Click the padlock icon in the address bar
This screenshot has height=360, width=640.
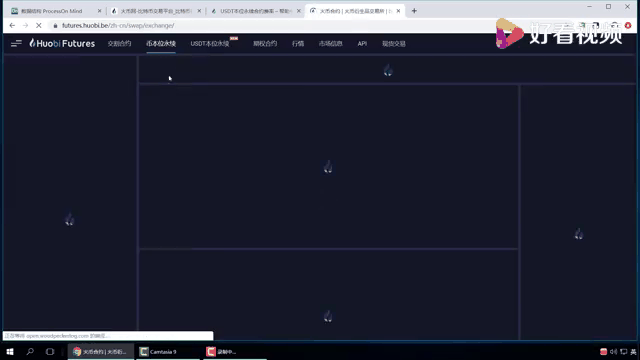coord(56,25)
